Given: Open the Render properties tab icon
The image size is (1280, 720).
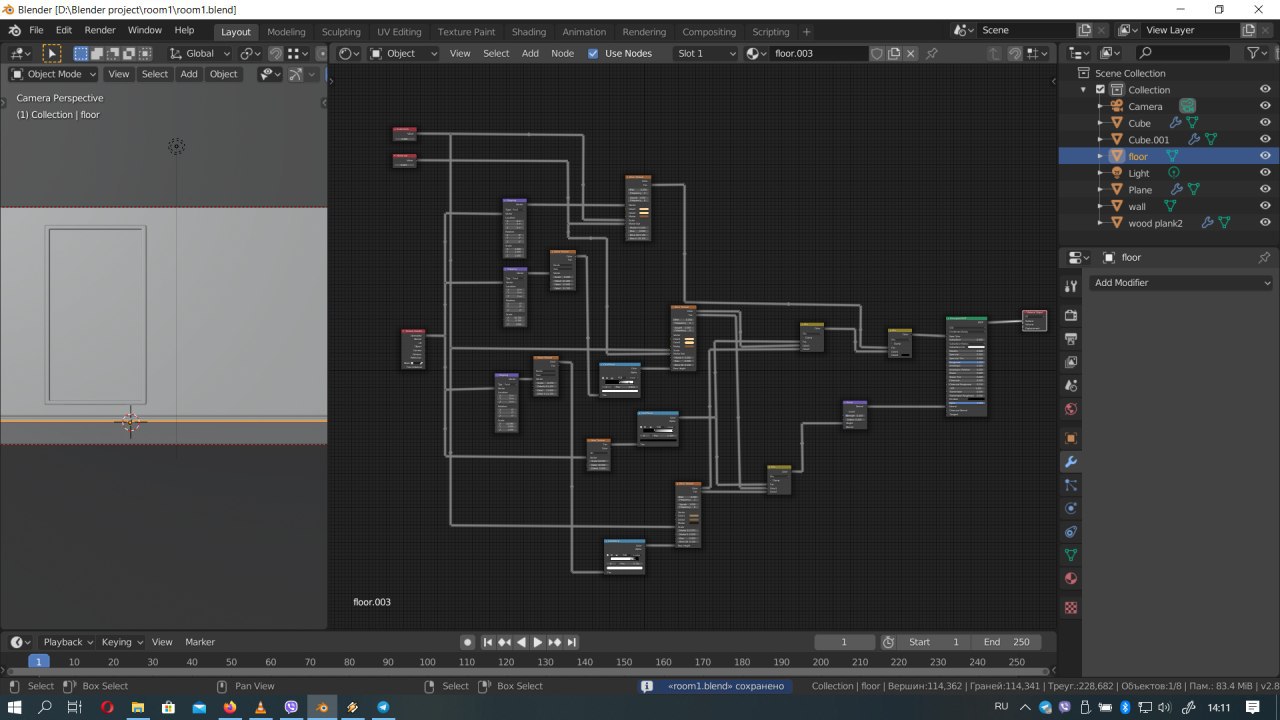Looking at the screenshot, I should pos(1071,315).
